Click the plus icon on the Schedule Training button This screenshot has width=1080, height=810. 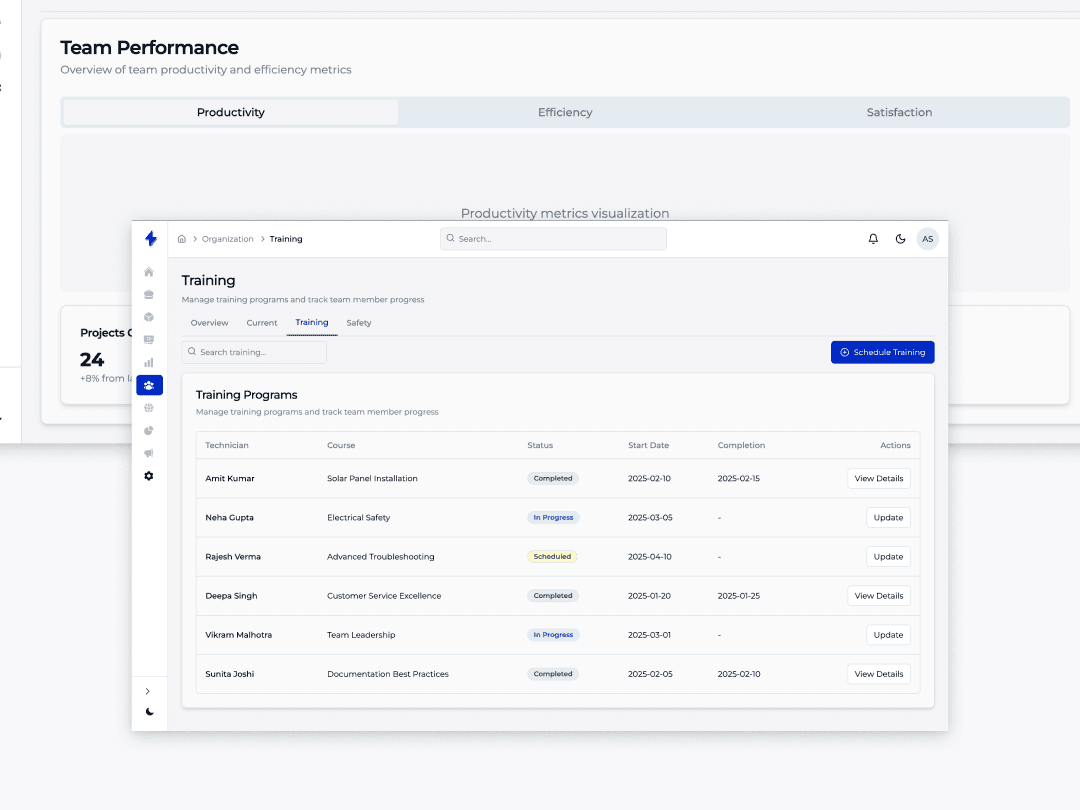coord(844,352)
